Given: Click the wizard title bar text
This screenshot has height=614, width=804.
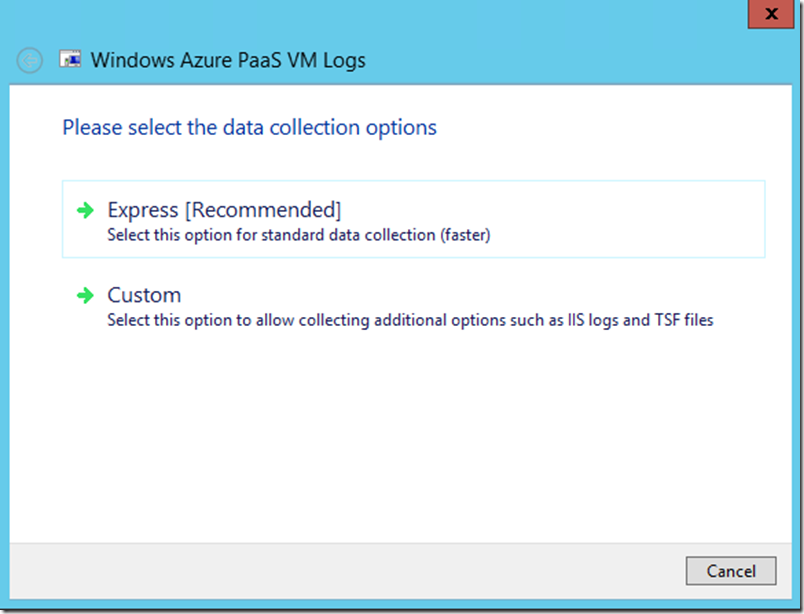Looking at the screenshot, I should coord(228,60).
